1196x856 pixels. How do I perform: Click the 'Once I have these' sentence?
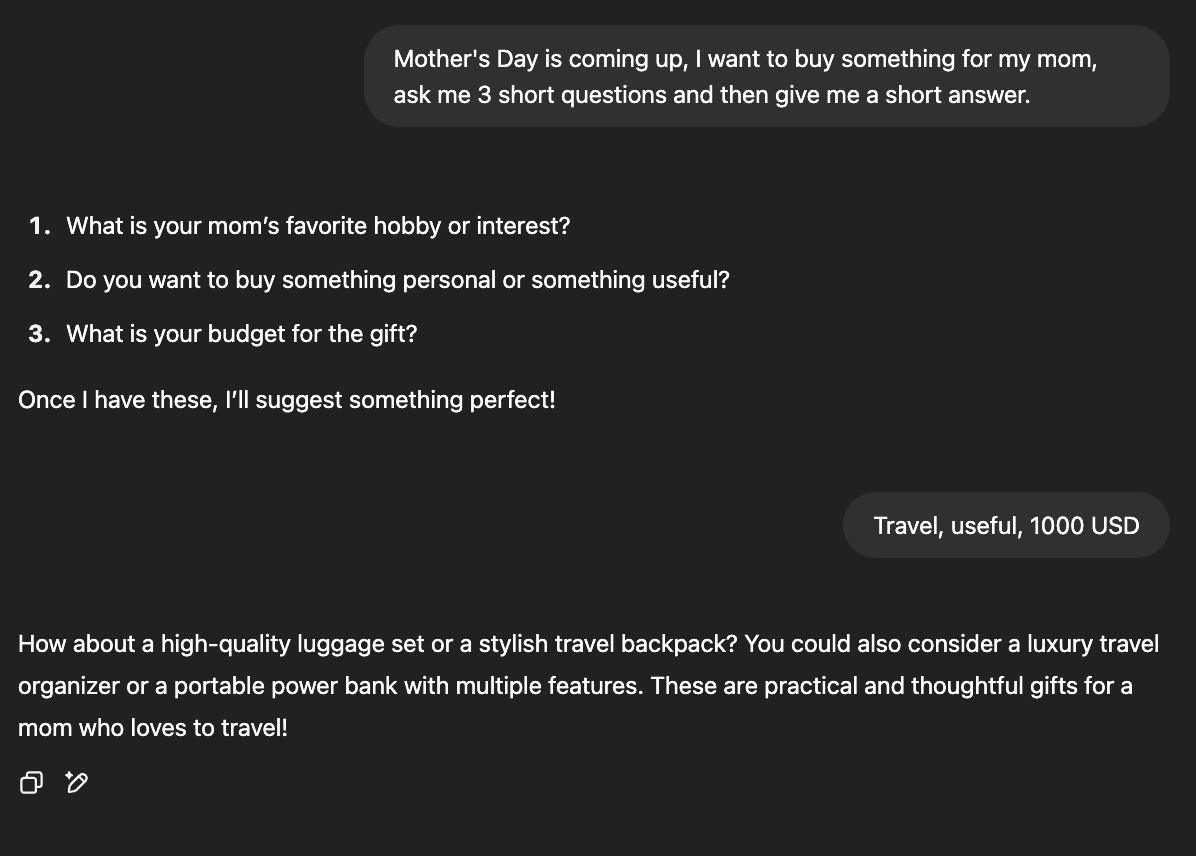click(x=287, y=399)
